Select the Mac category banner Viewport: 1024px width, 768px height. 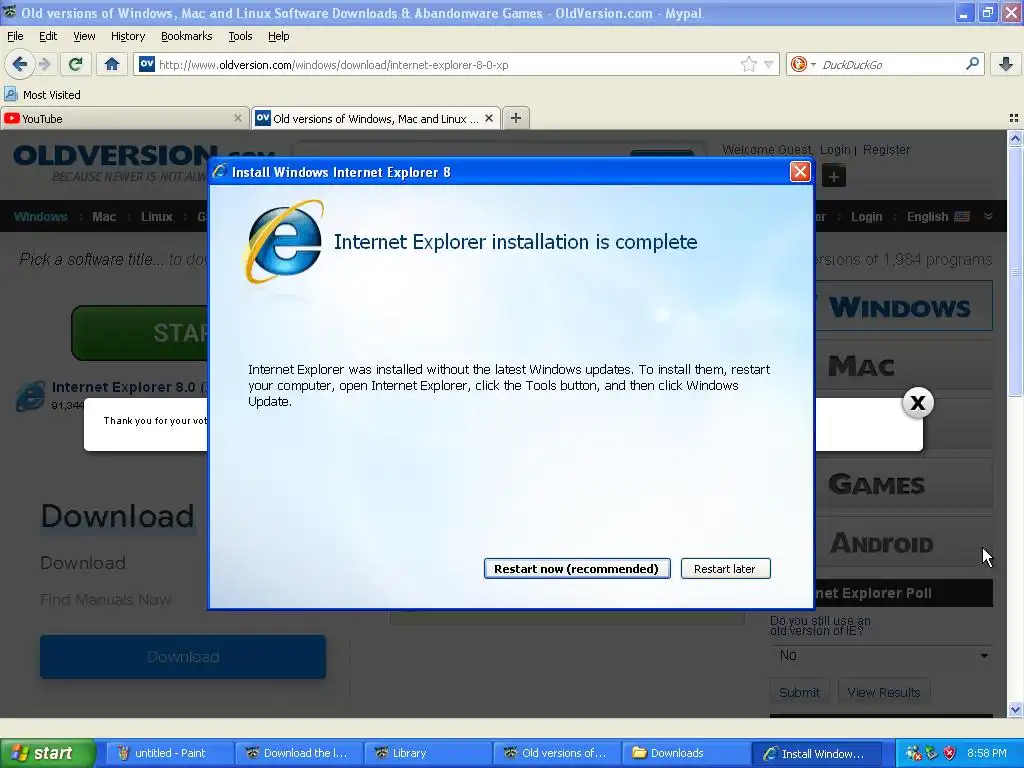tap(903, 366)
